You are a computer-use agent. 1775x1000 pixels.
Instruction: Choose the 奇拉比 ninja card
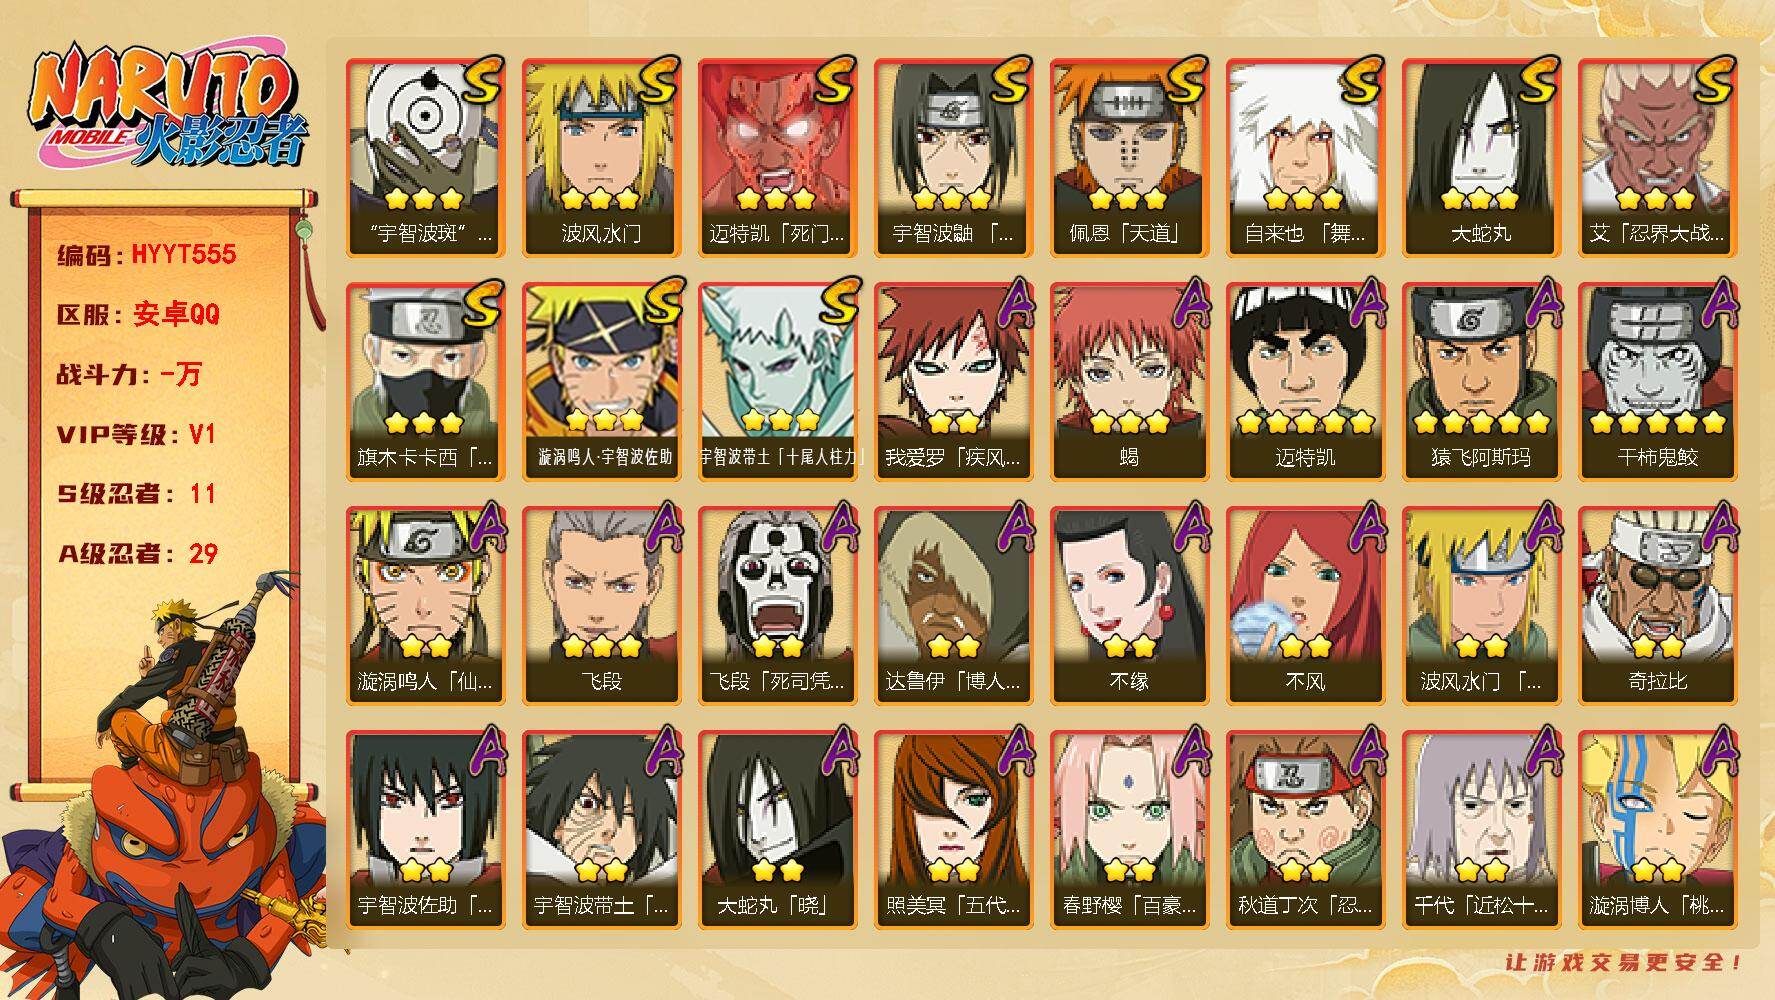pos(1657,605)
